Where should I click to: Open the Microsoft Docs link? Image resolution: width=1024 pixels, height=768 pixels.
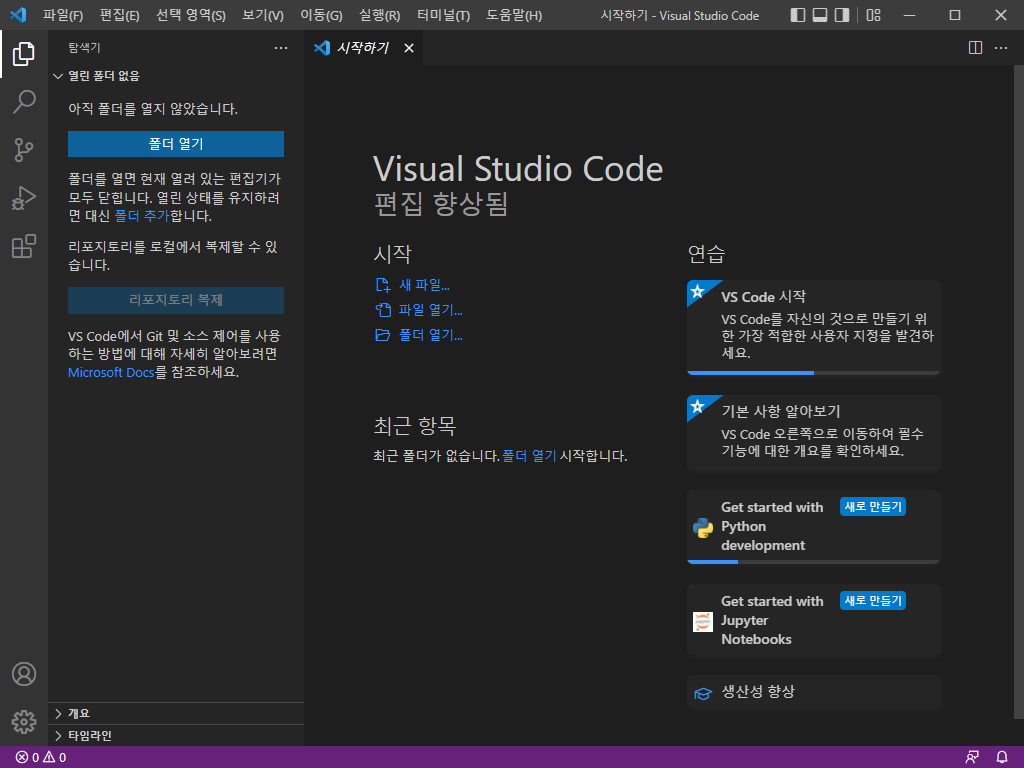(111, 372)
